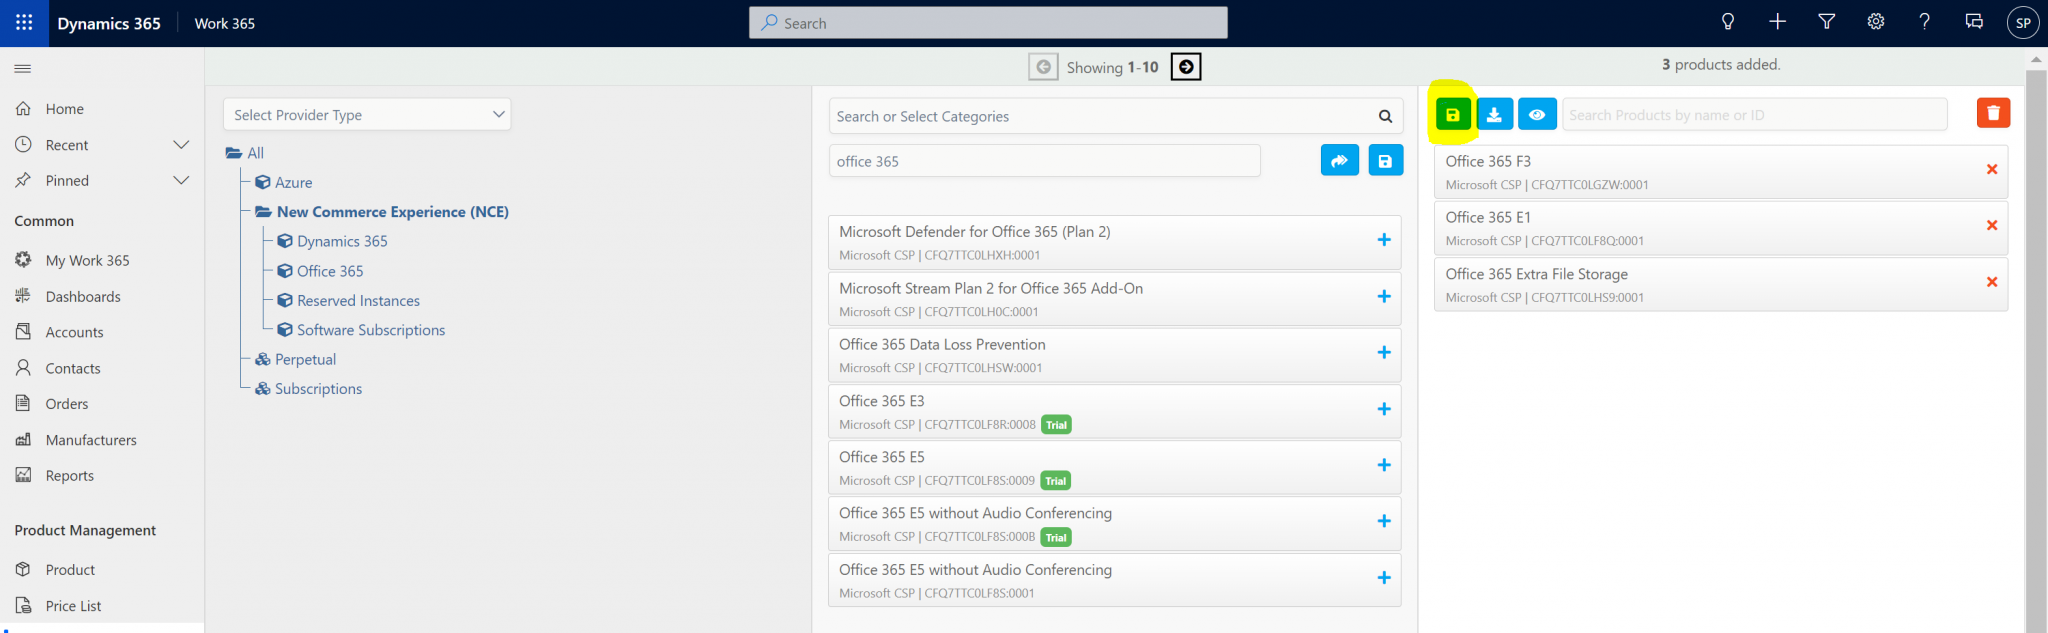Select Reserved Instances tree node
2048x633 pixels.
[349, 300]
